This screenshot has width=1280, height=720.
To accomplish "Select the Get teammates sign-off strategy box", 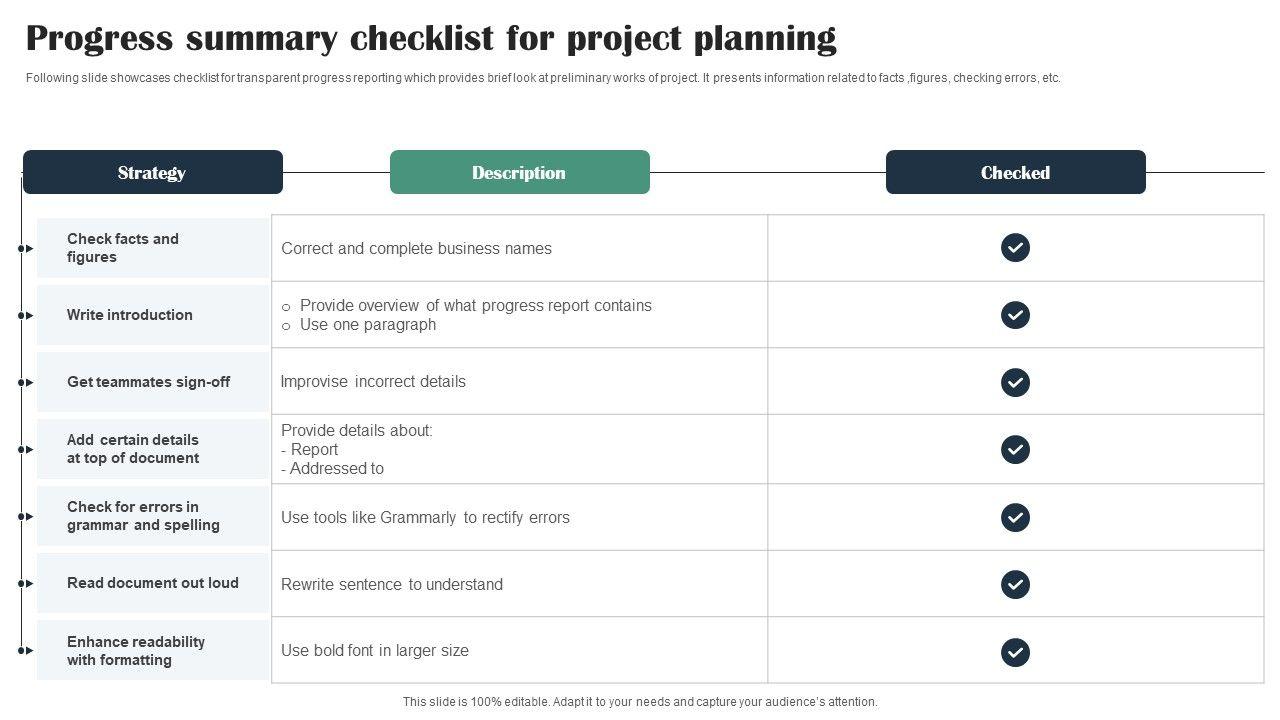I will click(x=153, y=382).
